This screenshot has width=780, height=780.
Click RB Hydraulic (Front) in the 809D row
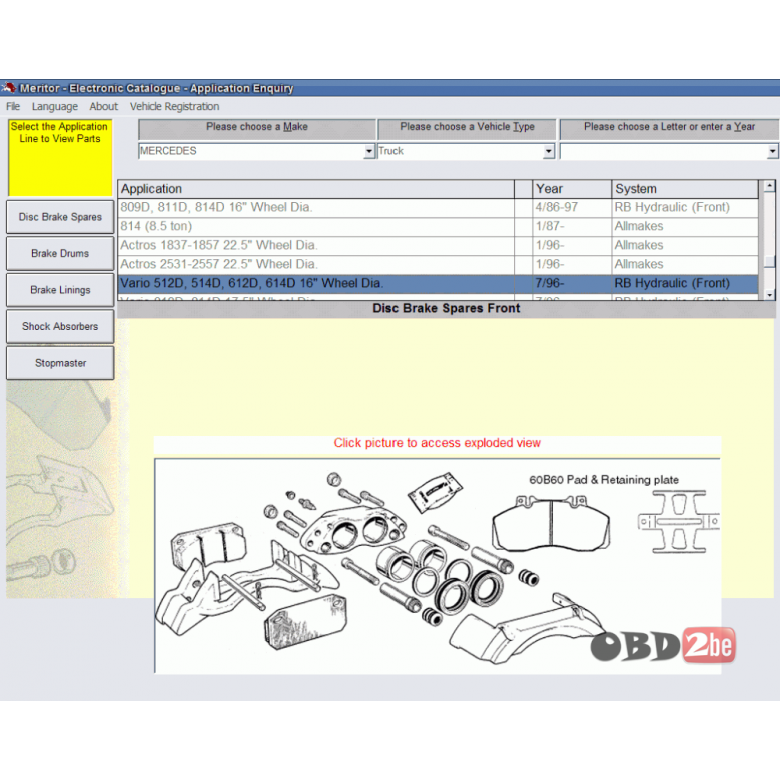684,207
